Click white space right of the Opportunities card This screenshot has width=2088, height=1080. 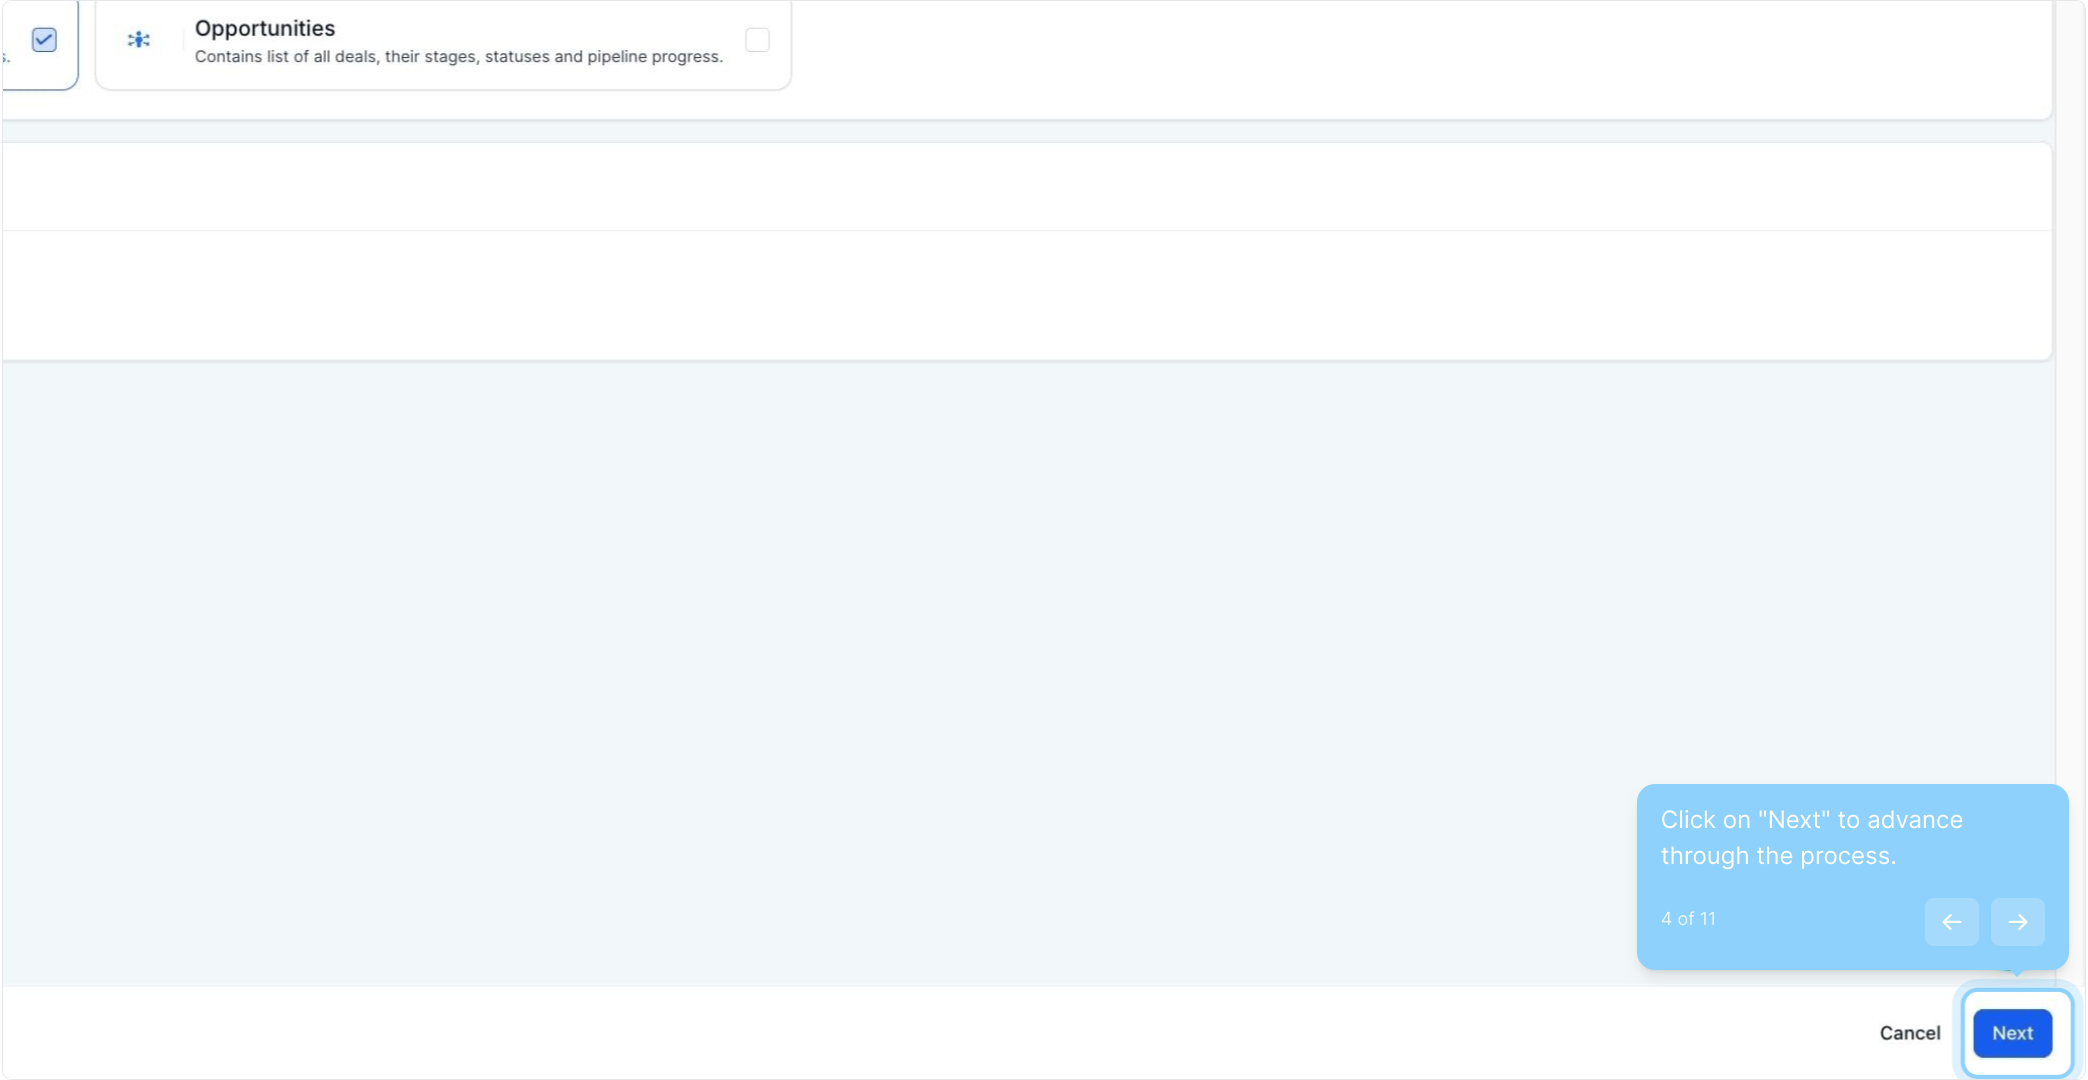click(1400, 50)
